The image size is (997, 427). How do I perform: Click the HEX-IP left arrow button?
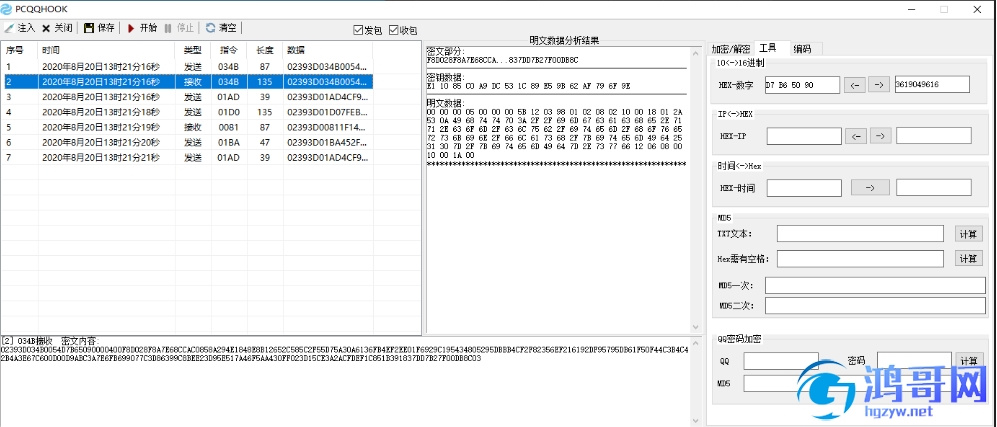pyautogui.click(x=857, y=135)
